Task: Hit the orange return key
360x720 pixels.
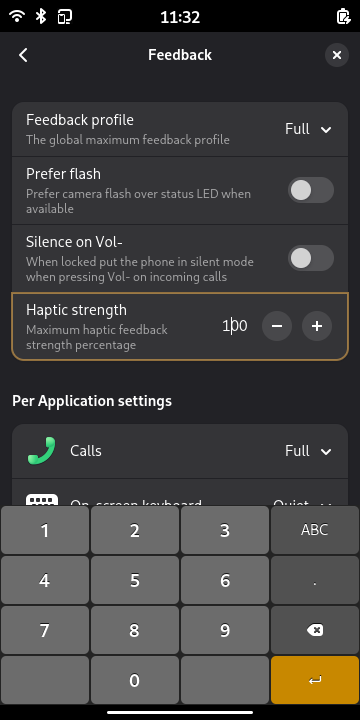Action: (315, 680)
